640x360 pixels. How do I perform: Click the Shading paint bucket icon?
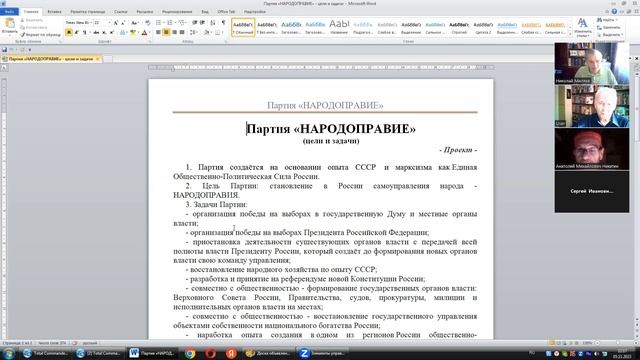coord(206,32)
